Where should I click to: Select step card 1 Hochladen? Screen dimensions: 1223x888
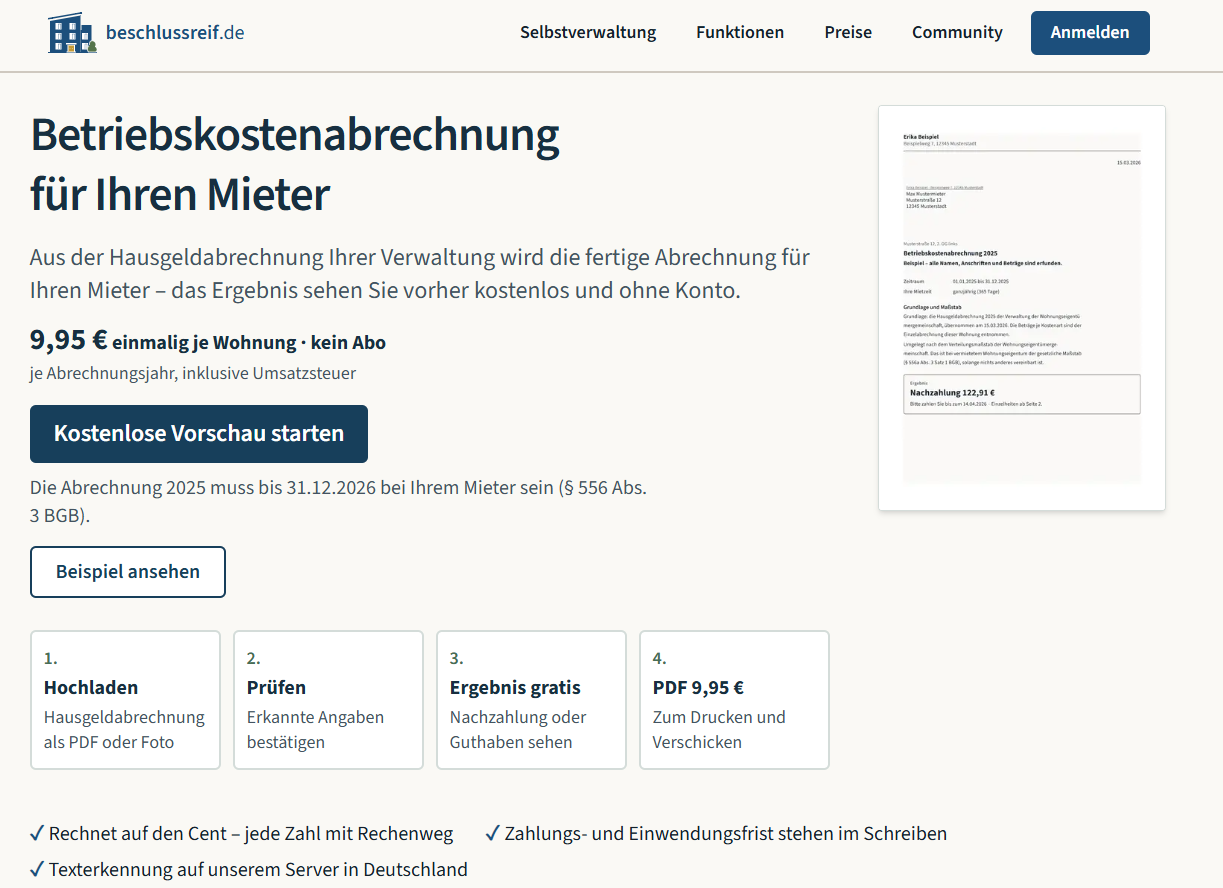125,700
